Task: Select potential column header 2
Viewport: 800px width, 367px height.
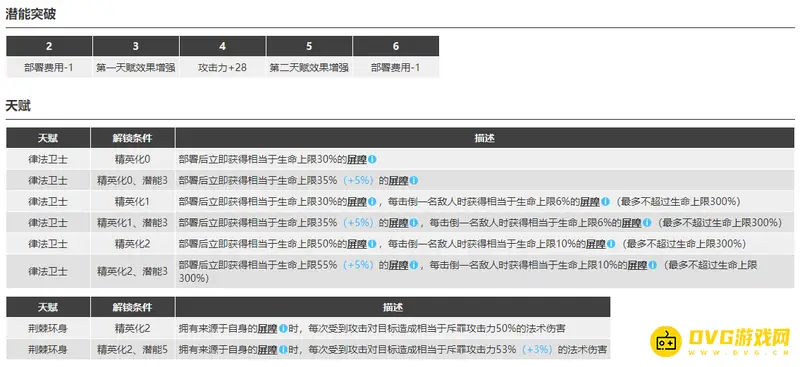Action: [49, 46]
